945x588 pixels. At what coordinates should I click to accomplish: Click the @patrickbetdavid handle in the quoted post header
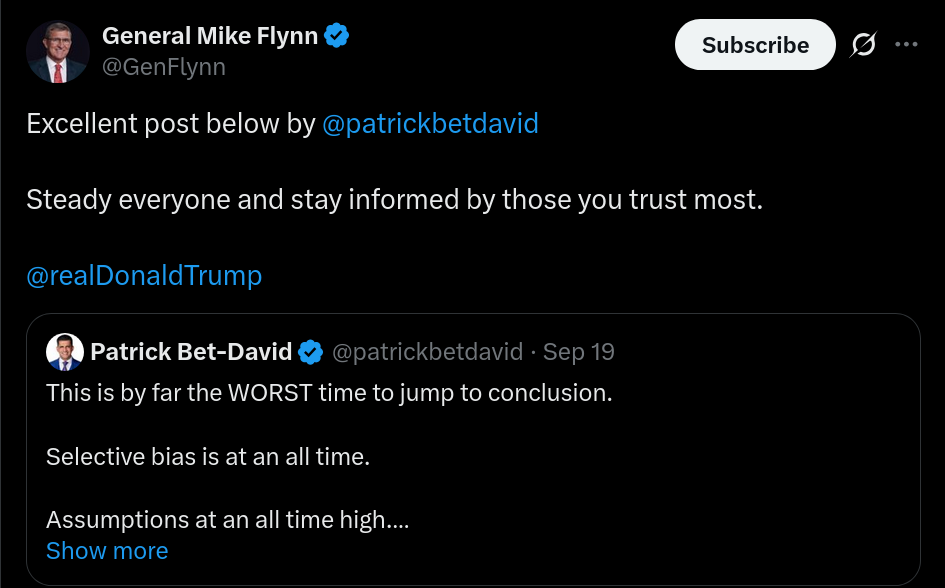point(427,352)
